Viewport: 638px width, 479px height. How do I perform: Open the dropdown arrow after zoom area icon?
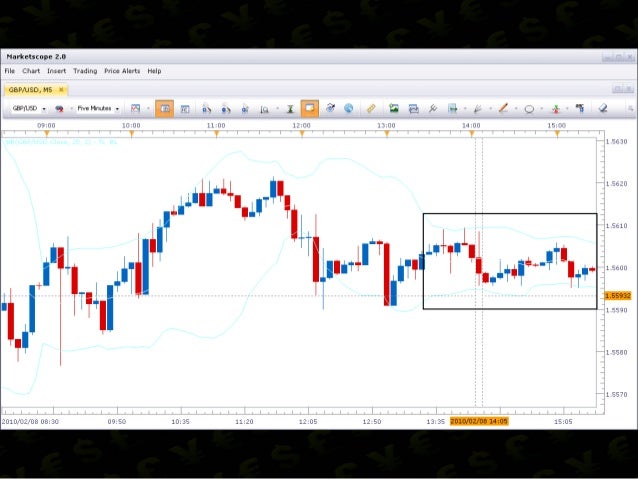(277, 109)
